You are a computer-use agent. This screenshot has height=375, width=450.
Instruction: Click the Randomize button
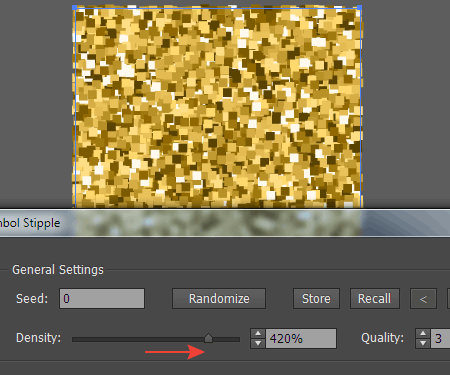coord(219,298)
